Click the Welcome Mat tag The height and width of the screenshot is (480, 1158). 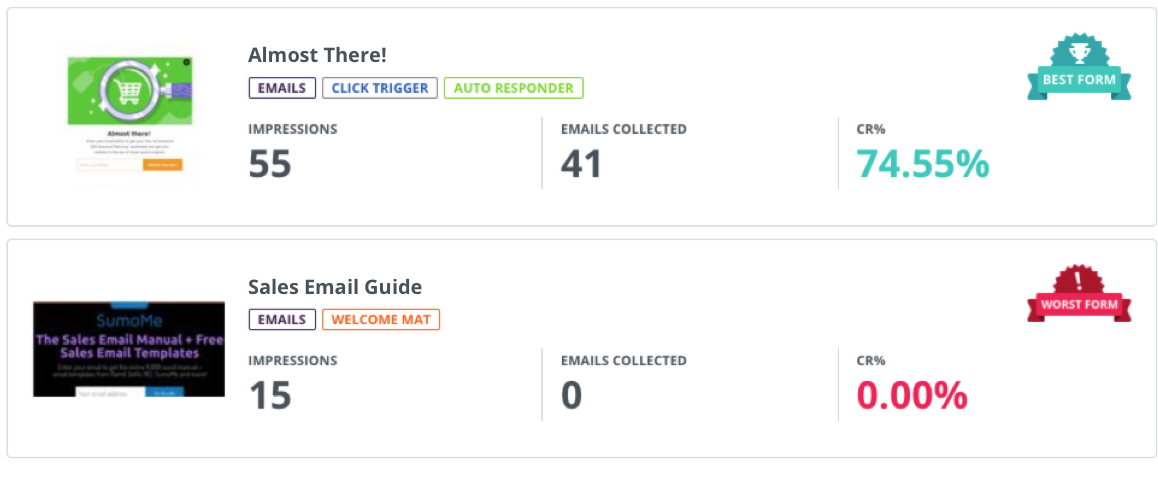pos(381,320)
